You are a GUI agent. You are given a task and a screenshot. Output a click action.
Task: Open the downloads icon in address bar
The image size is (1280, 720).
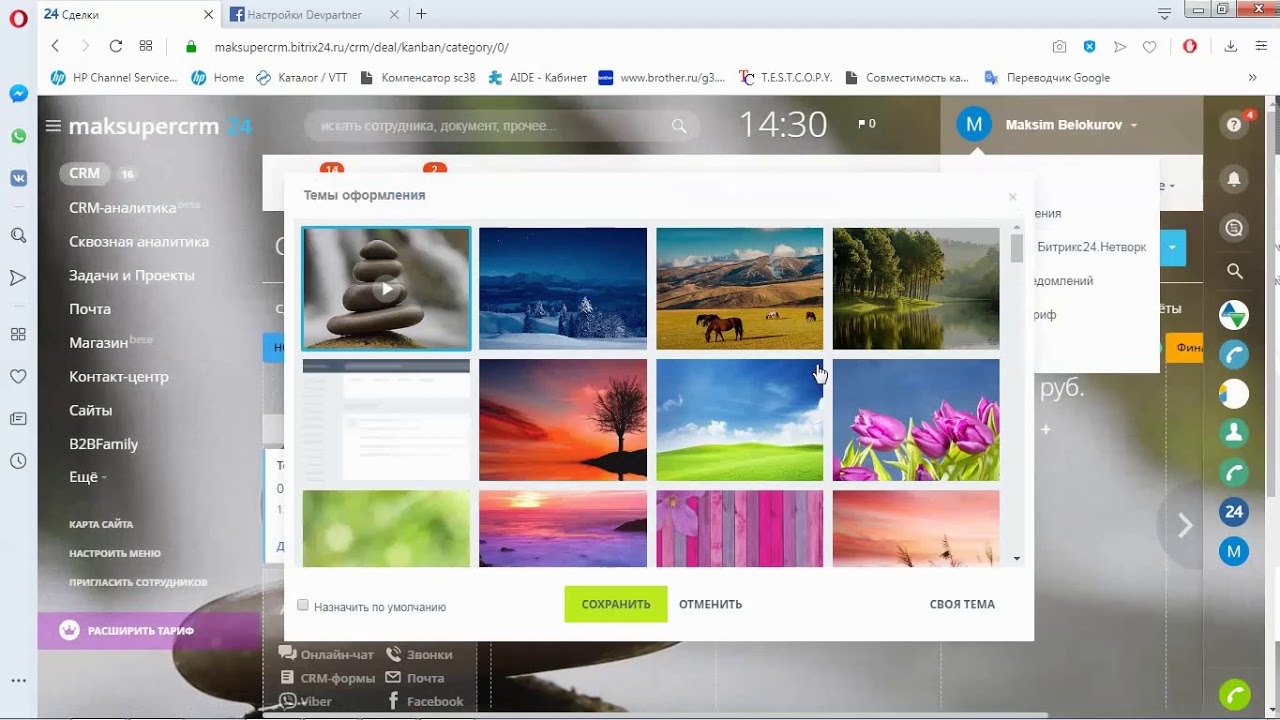point(1231,46)
